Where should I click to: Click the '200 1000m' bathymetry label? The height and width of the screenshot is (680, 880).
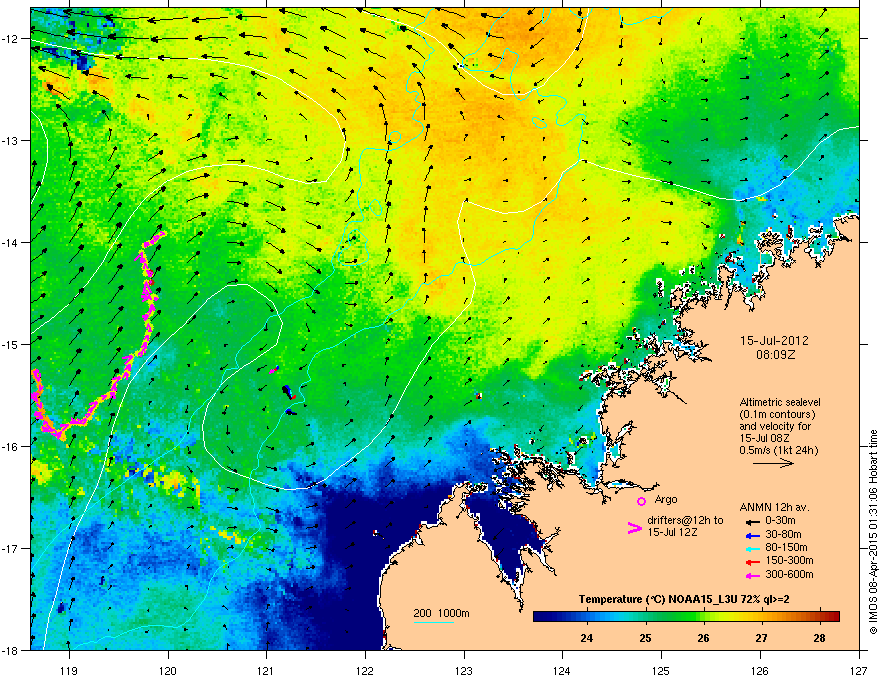[441, 613]
